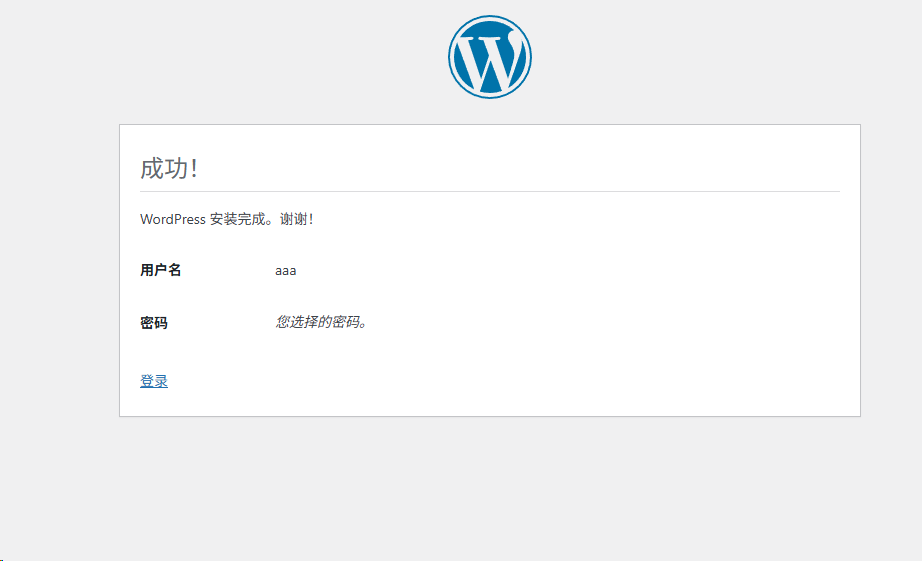Click the 您选择 start of the password note
This screenshot has height=561, width=922.
[x=296, y=322]
